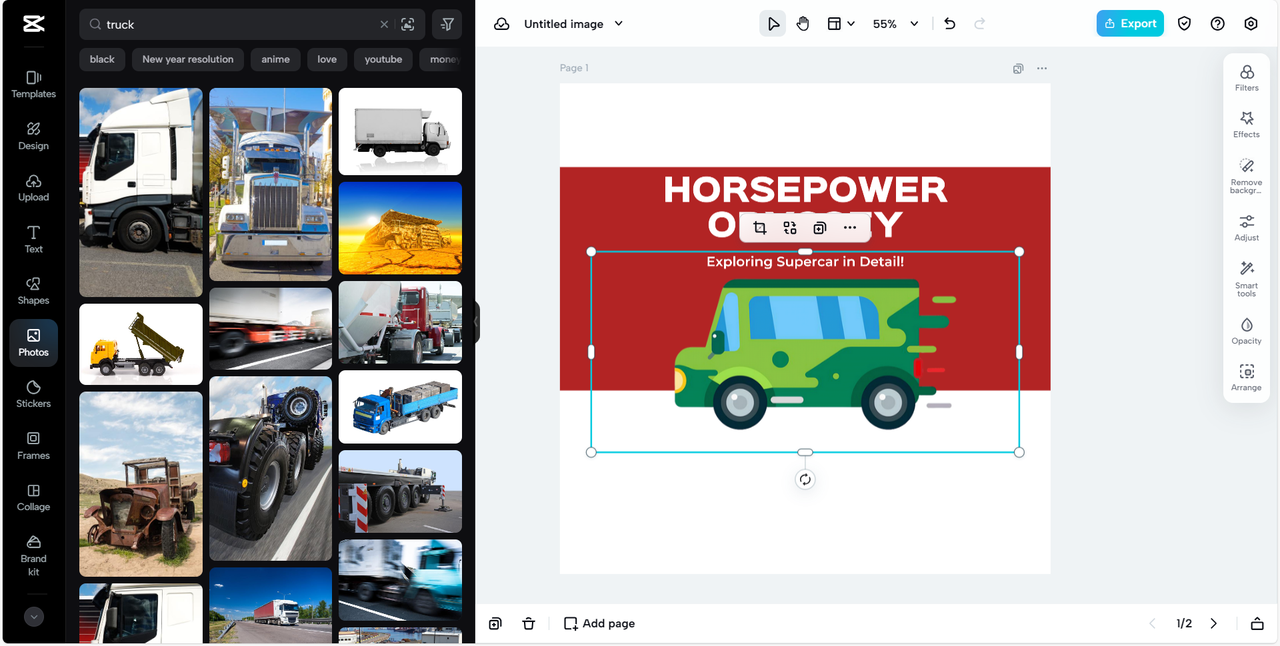Open the Opacity control
The width and height of the screenshot is (1280, 646).
[x=1247, y=331]
